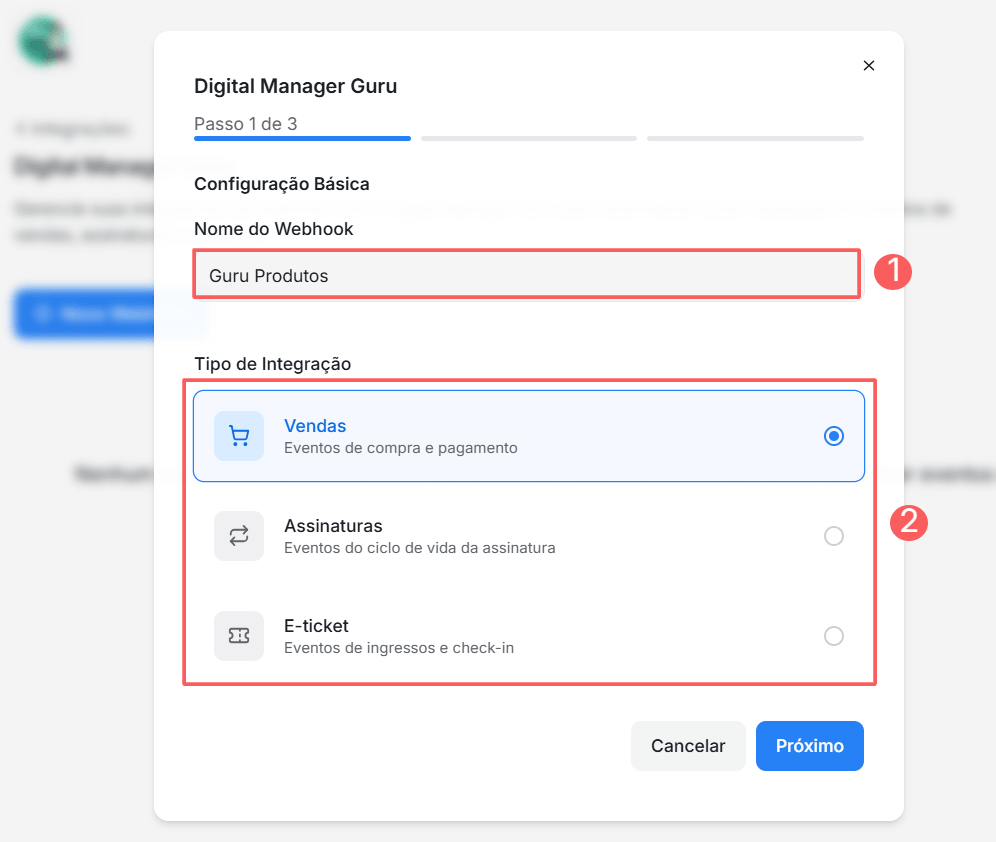The width and height of the screenshot is (996, 842).
Task: Click the 'Vendas' option title
Action: (315, 425)
